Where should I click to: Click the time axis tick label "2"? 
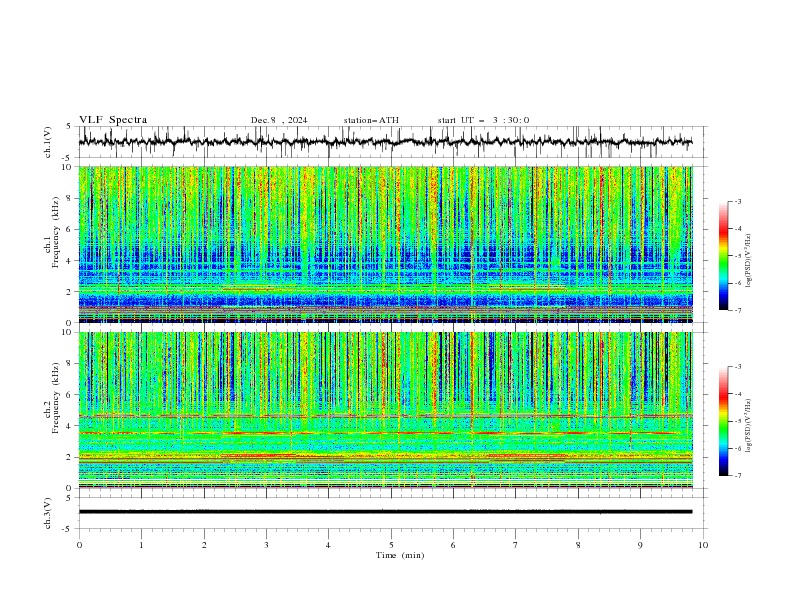click(204, 545)
